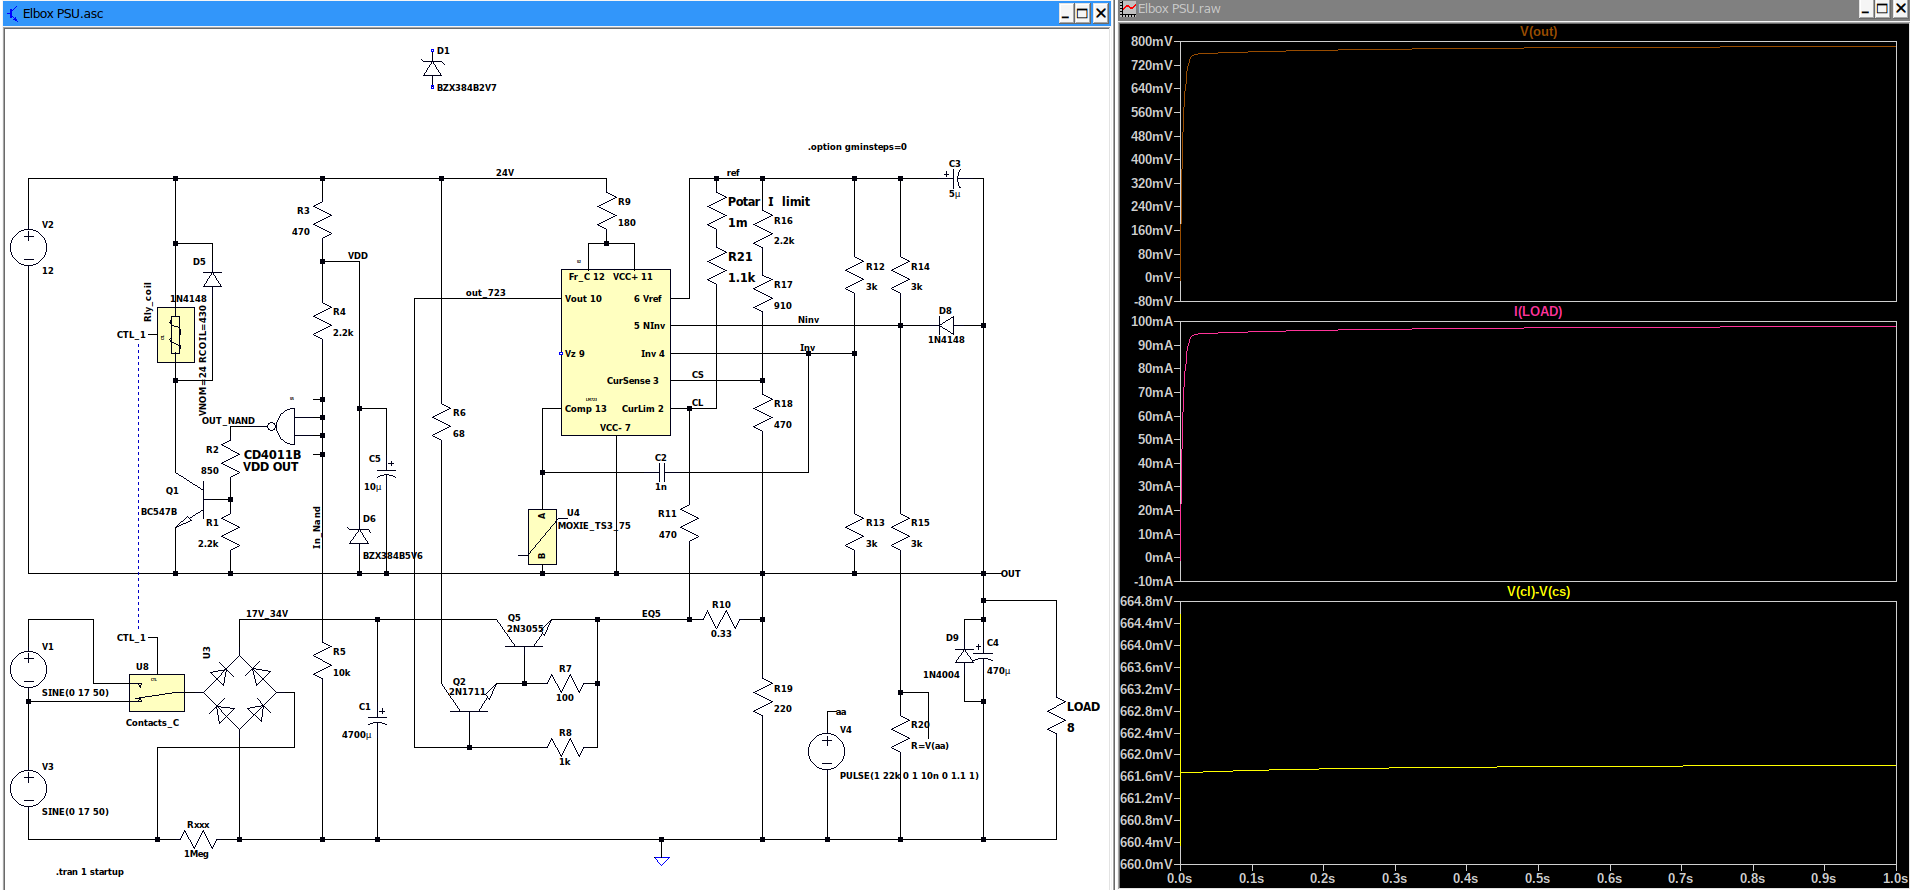This screenshot has width=1910, height=890.
Task: Select the C1 4700µ capacitor
Action: tap(378, 718)
